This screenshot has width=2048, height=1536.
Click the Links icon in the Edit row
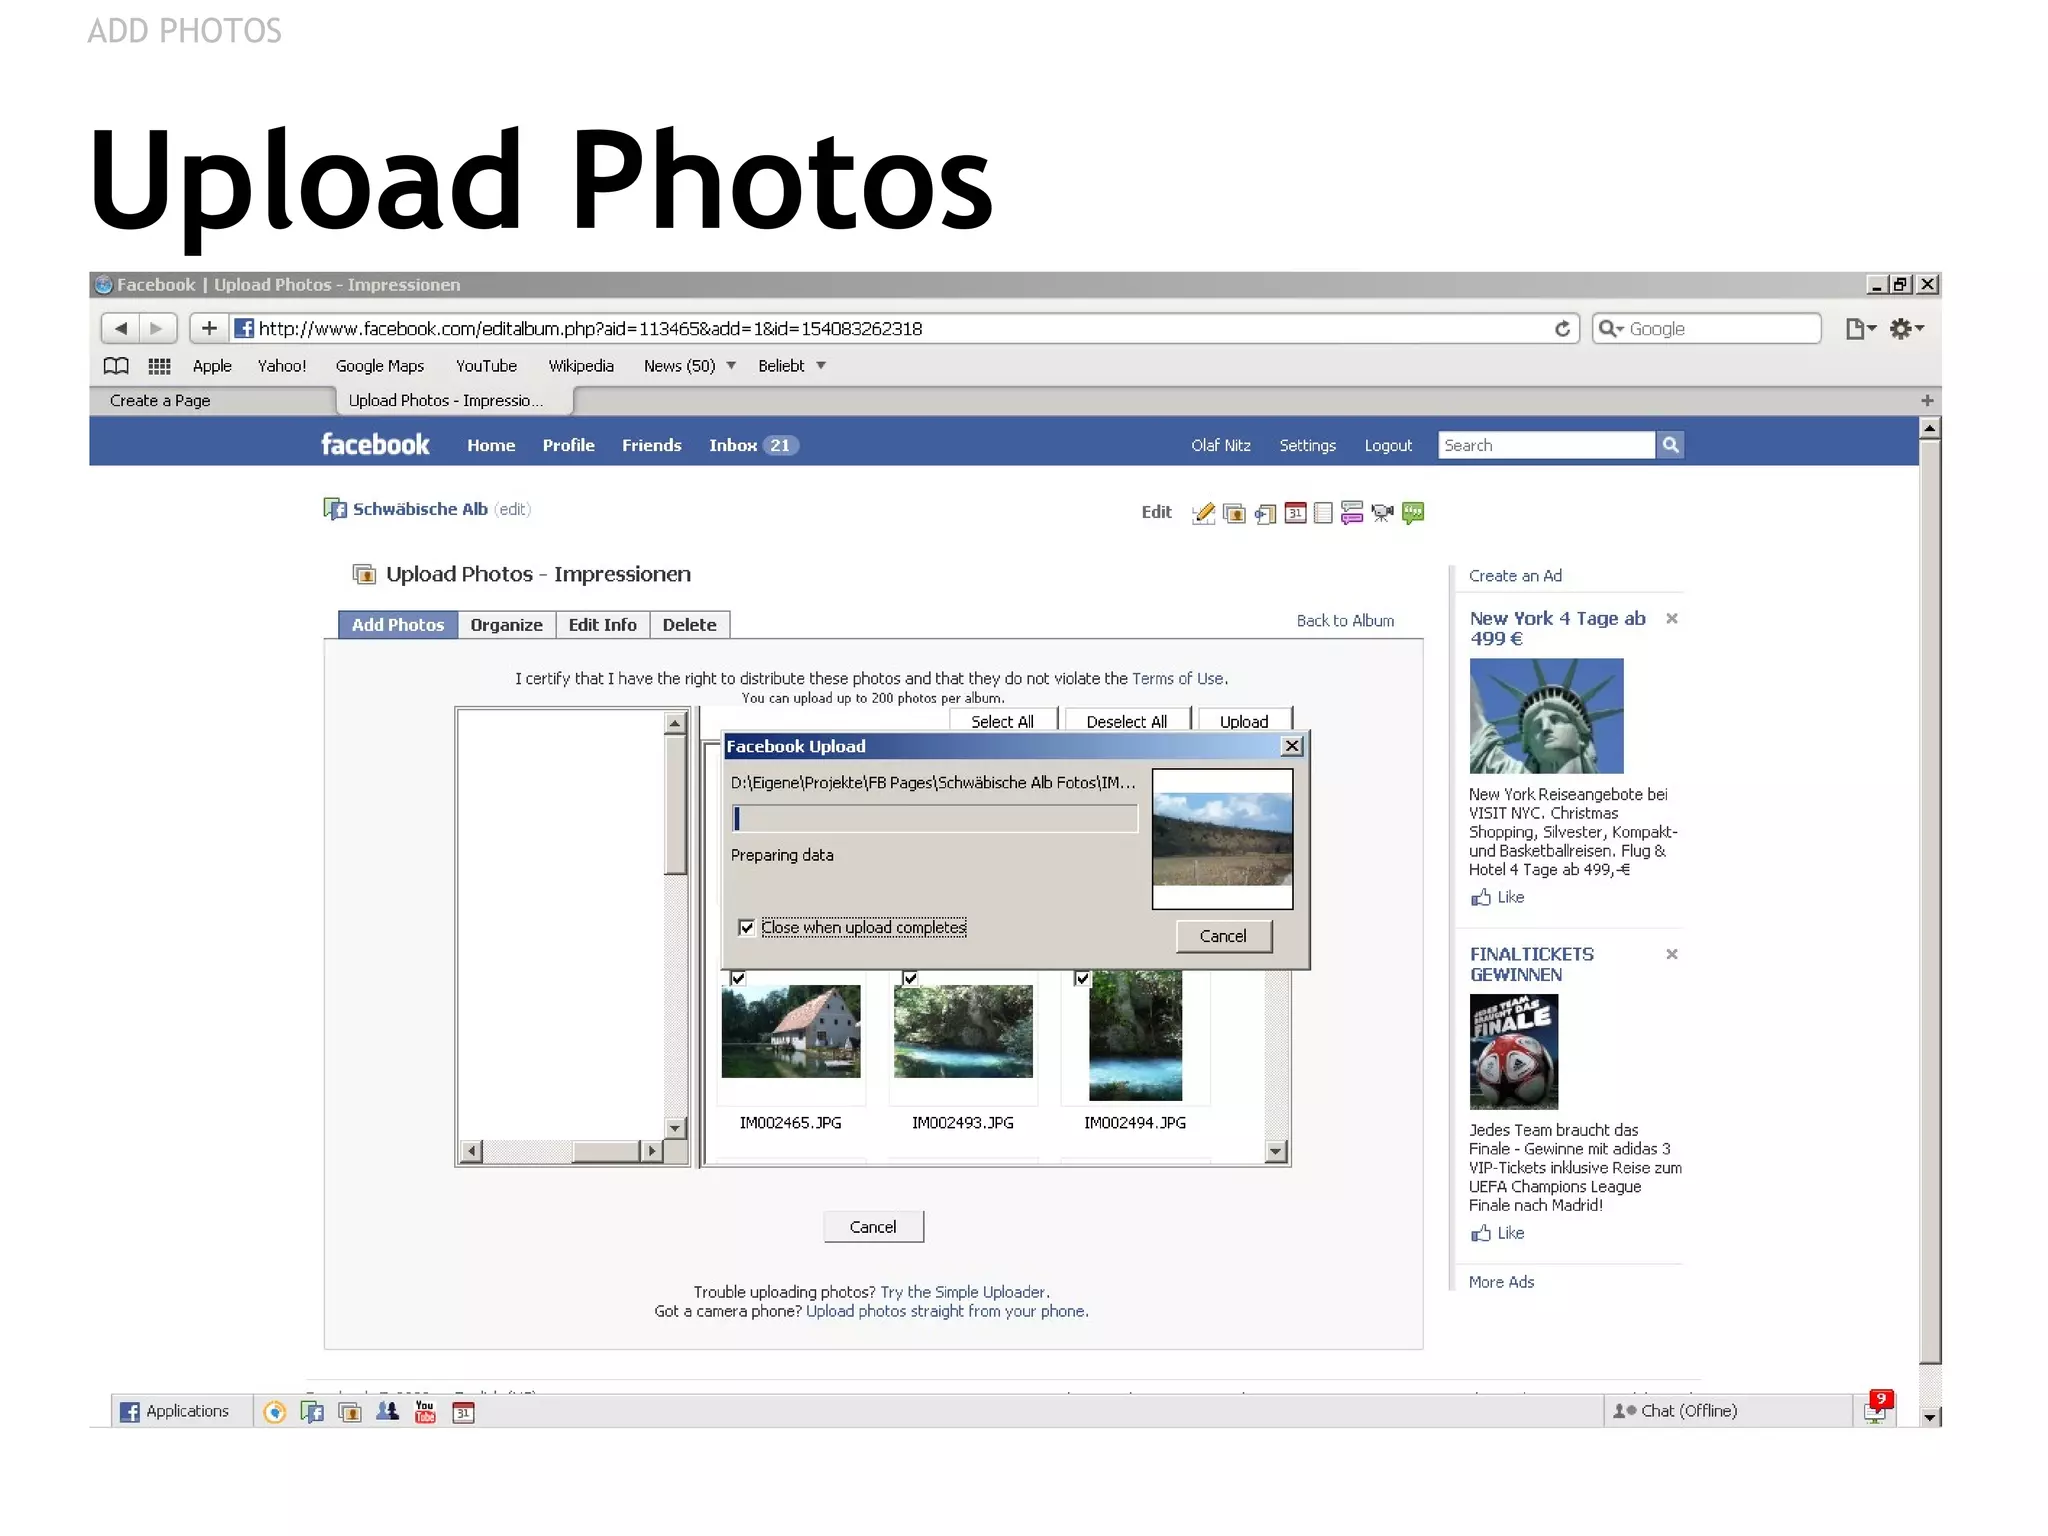pos(1265,513)
